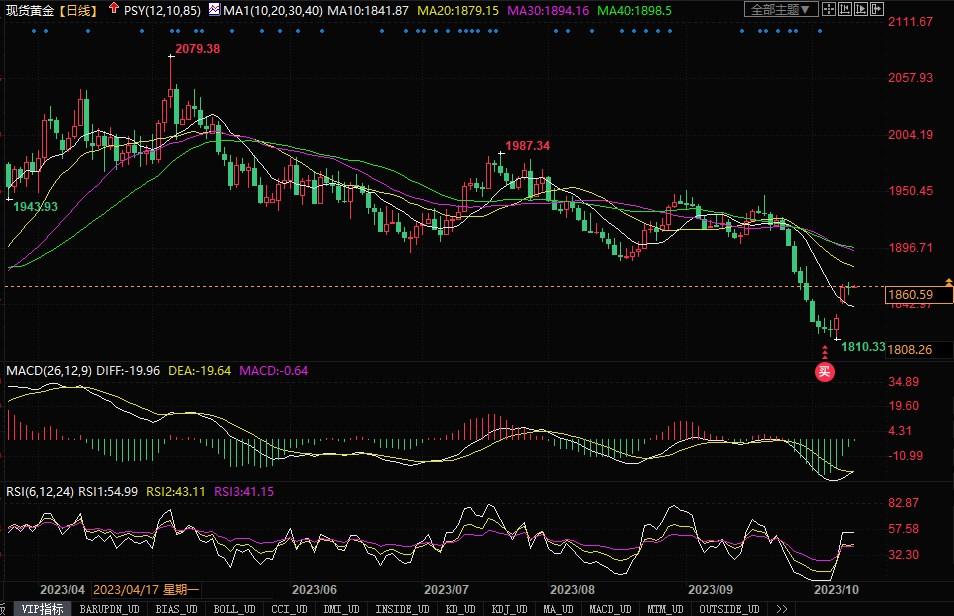This screenshot has width=954, height=616.
Task: Open the 全部主题 dropdown
Action: coord(782,10)
